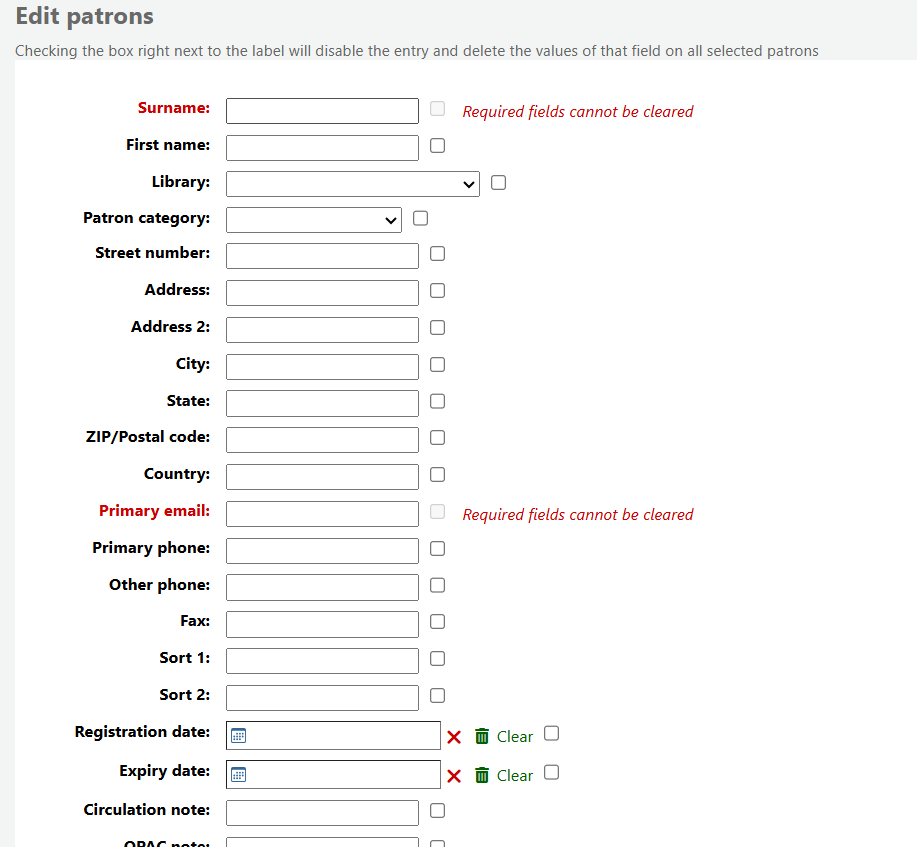
Task: Click the Clear link for Expiry date
Action: tap(515, 776)
